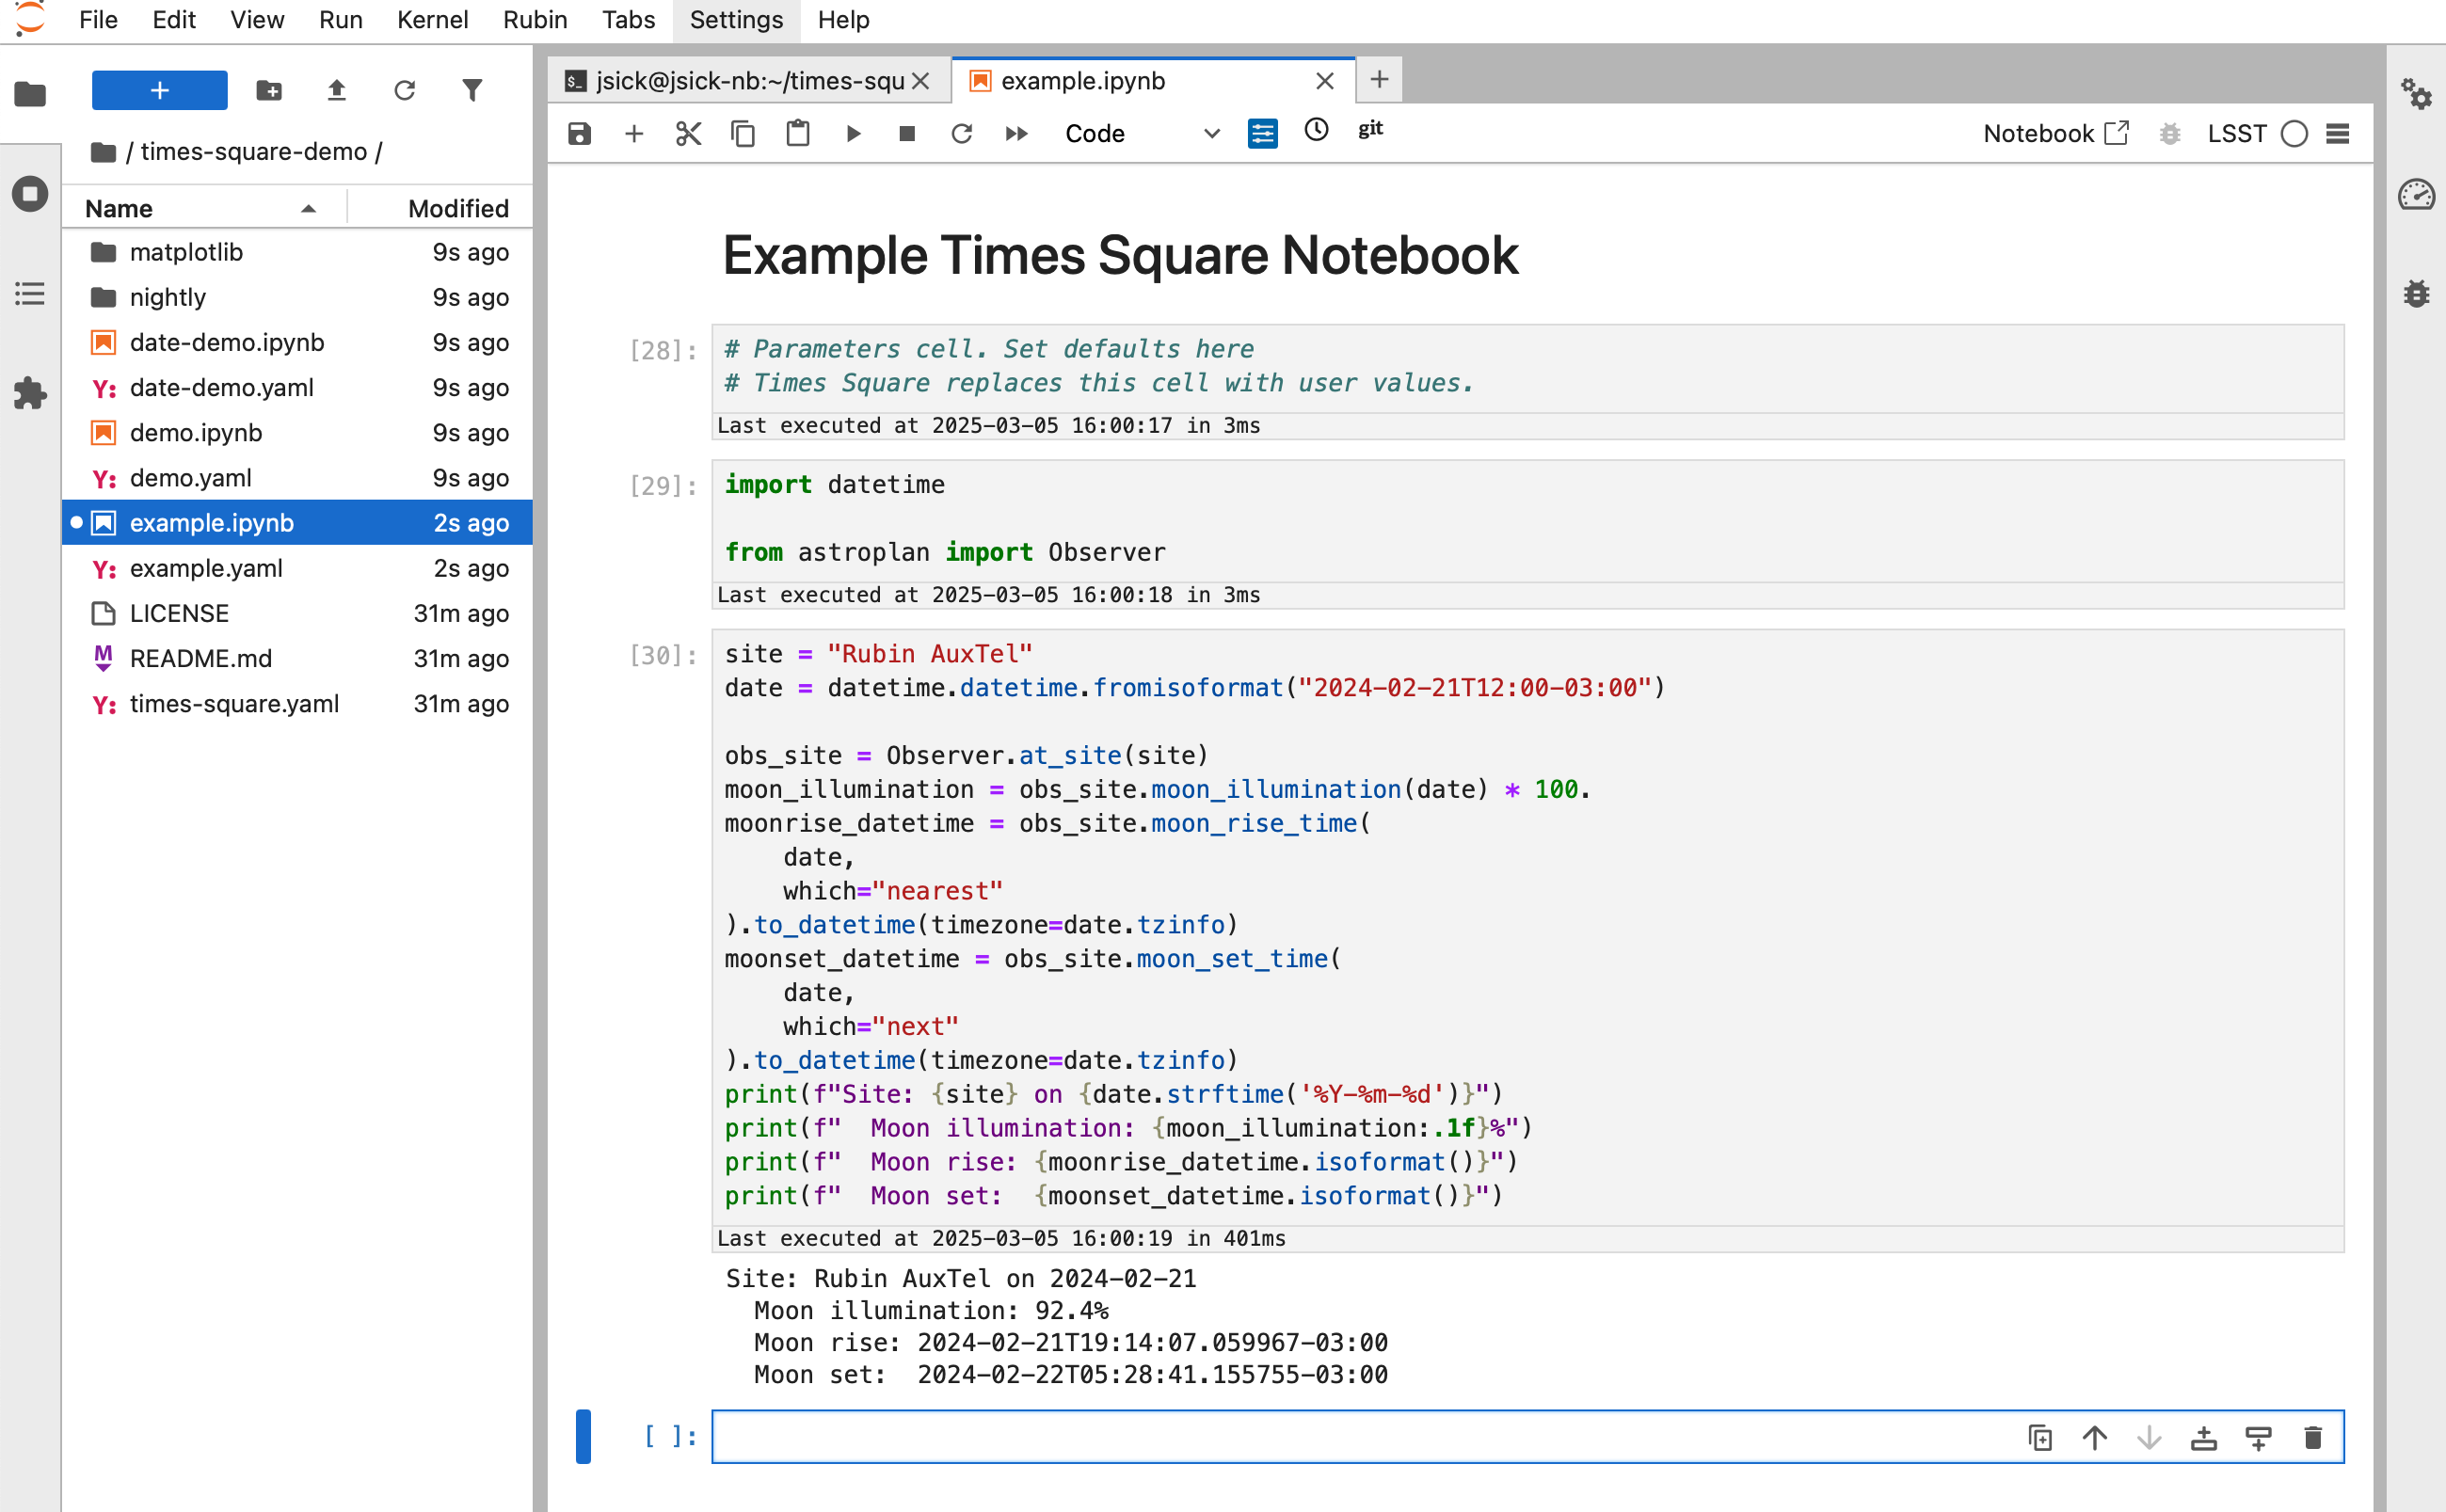Open toolbar hamburger menu icon
The height and width of the screenshot is (1512, 2446).
tap(2338, 134)
